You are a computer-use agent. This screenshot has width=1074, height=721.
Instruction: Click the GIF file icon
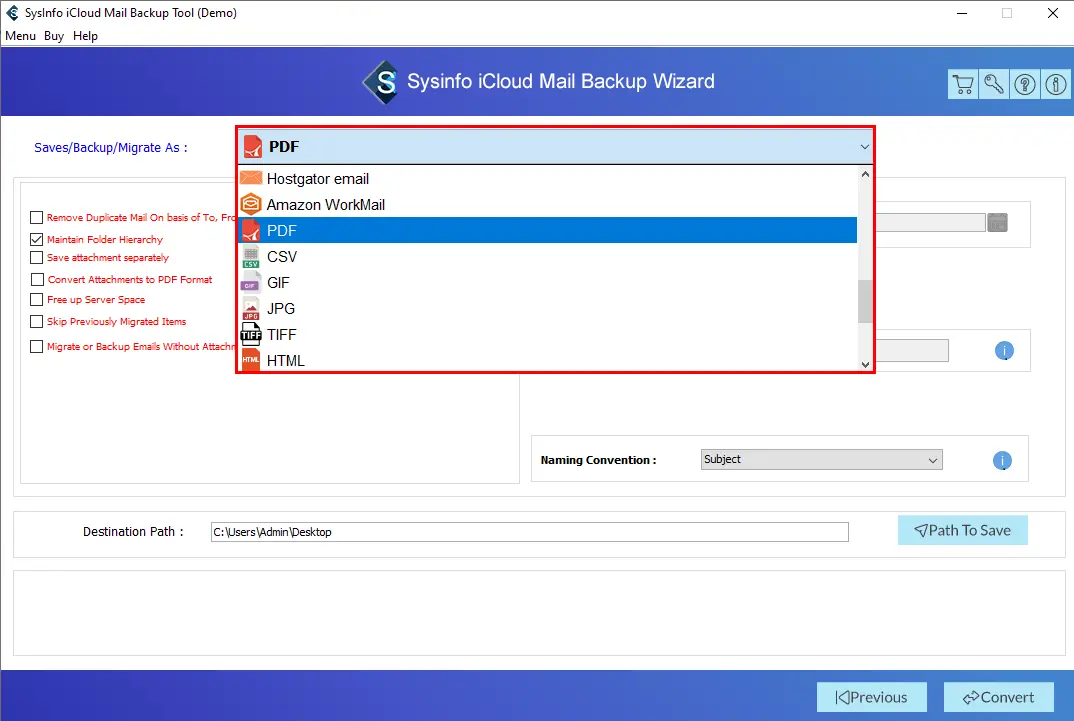251,282
